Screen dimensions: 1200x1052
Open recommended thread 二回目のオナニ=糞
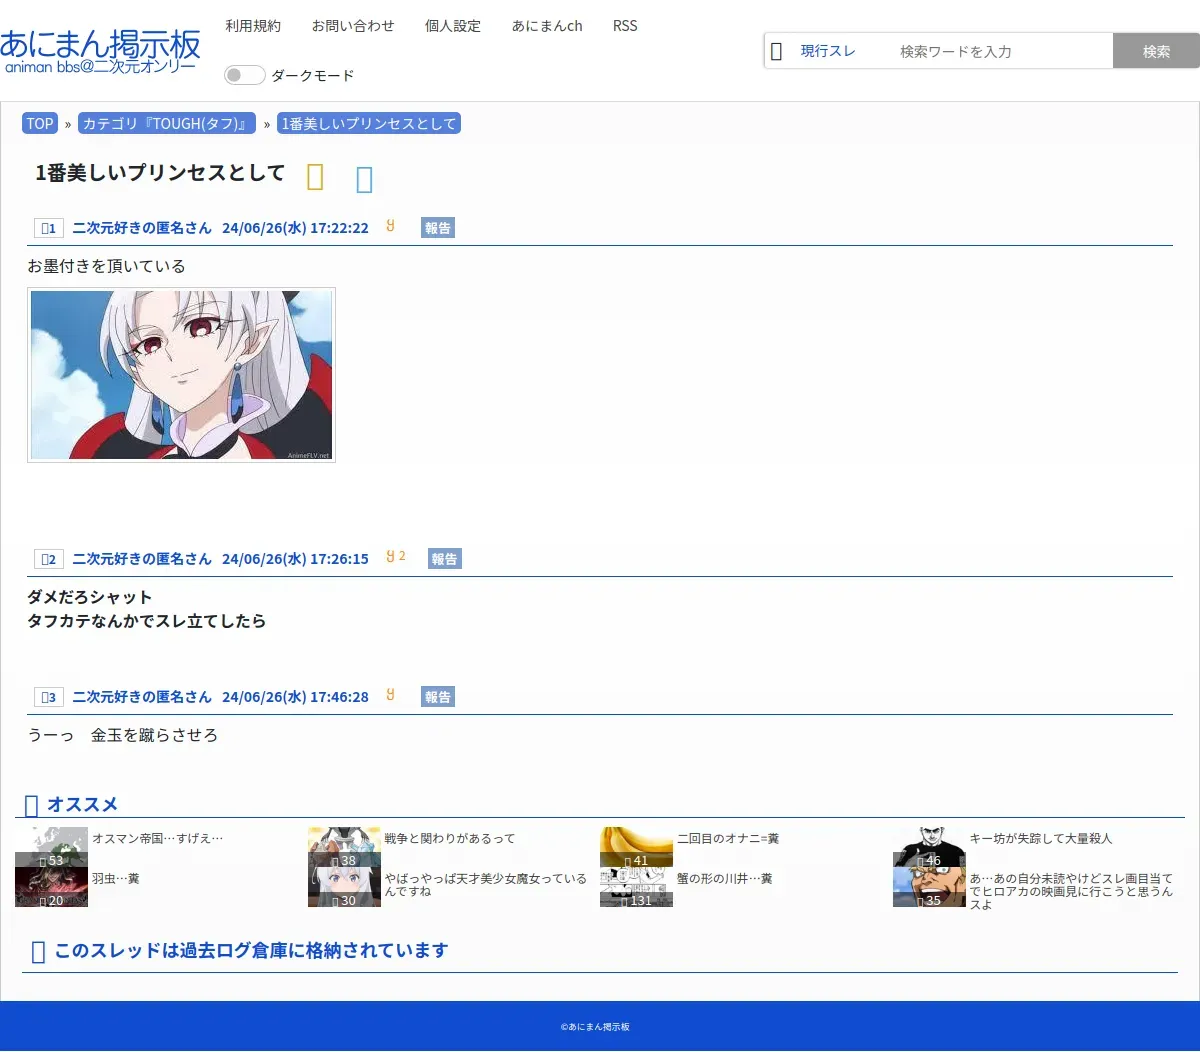(728, 839)
